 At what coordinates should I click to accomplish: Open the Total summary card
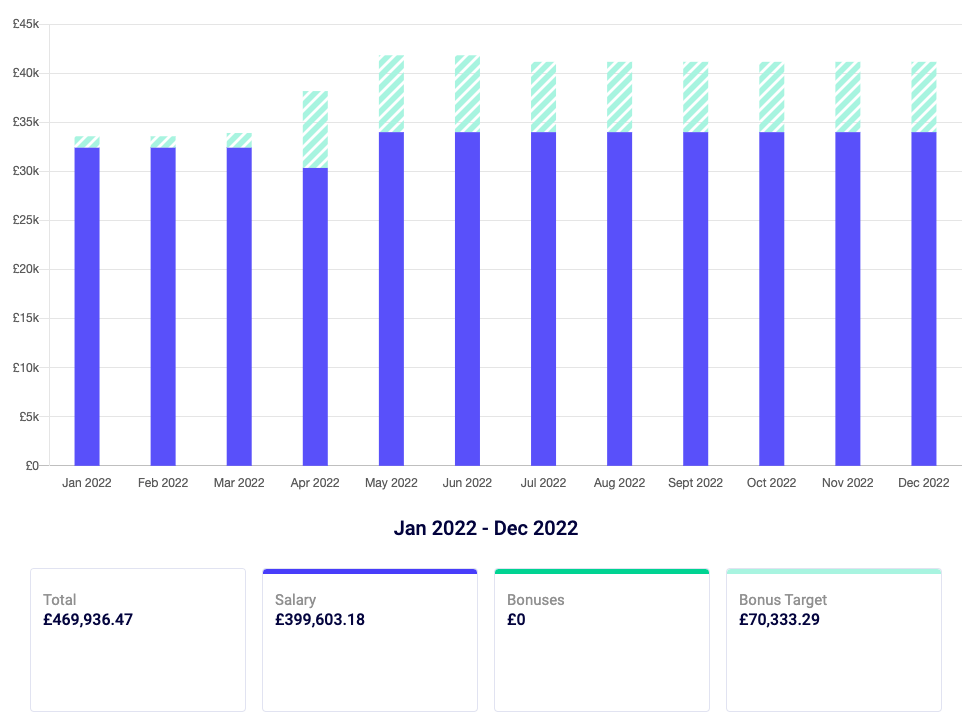(138, 640)
